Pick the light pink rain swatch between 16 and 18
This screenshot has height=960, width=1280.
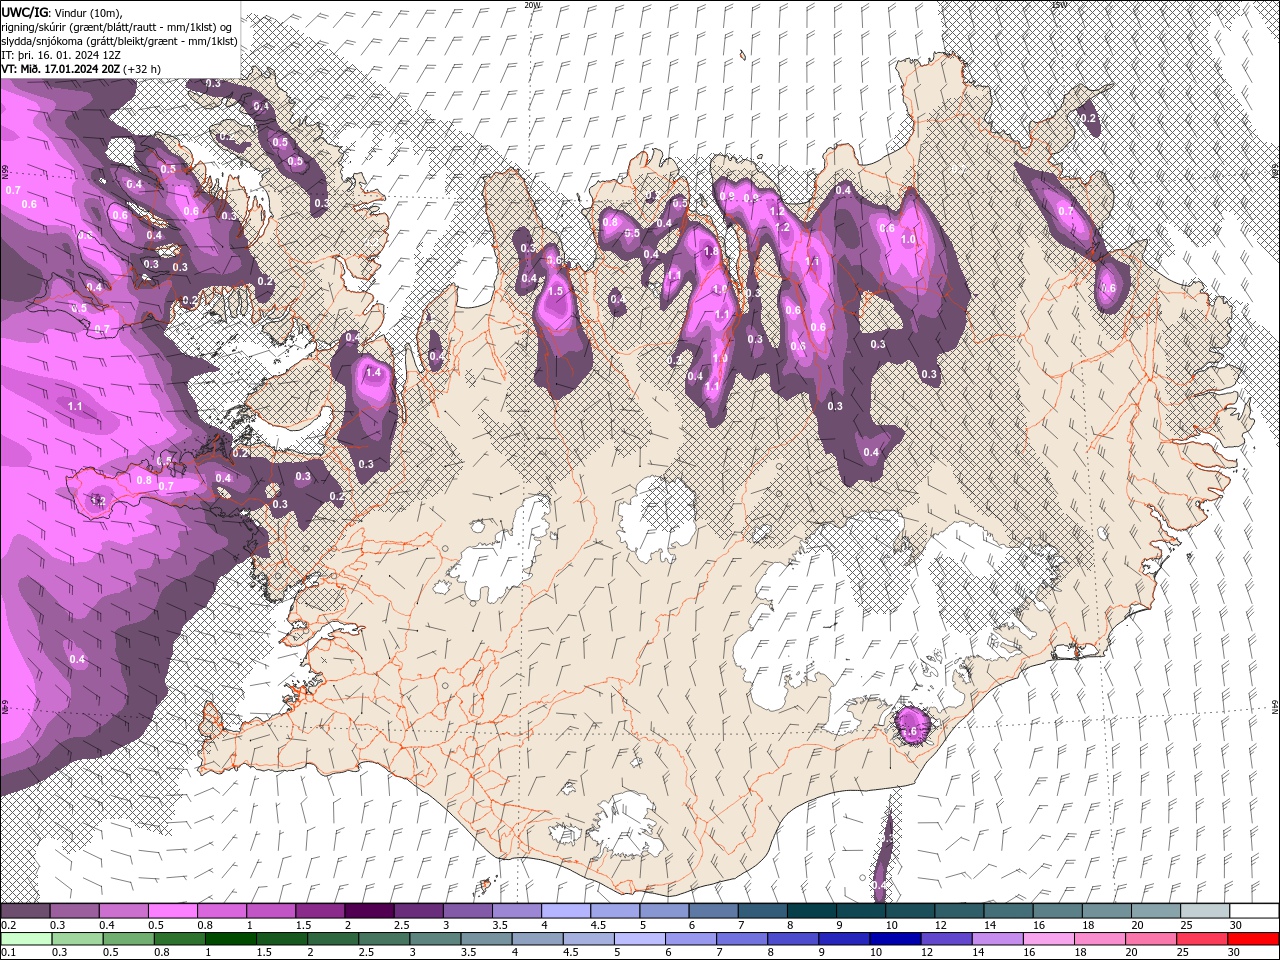1048,939
